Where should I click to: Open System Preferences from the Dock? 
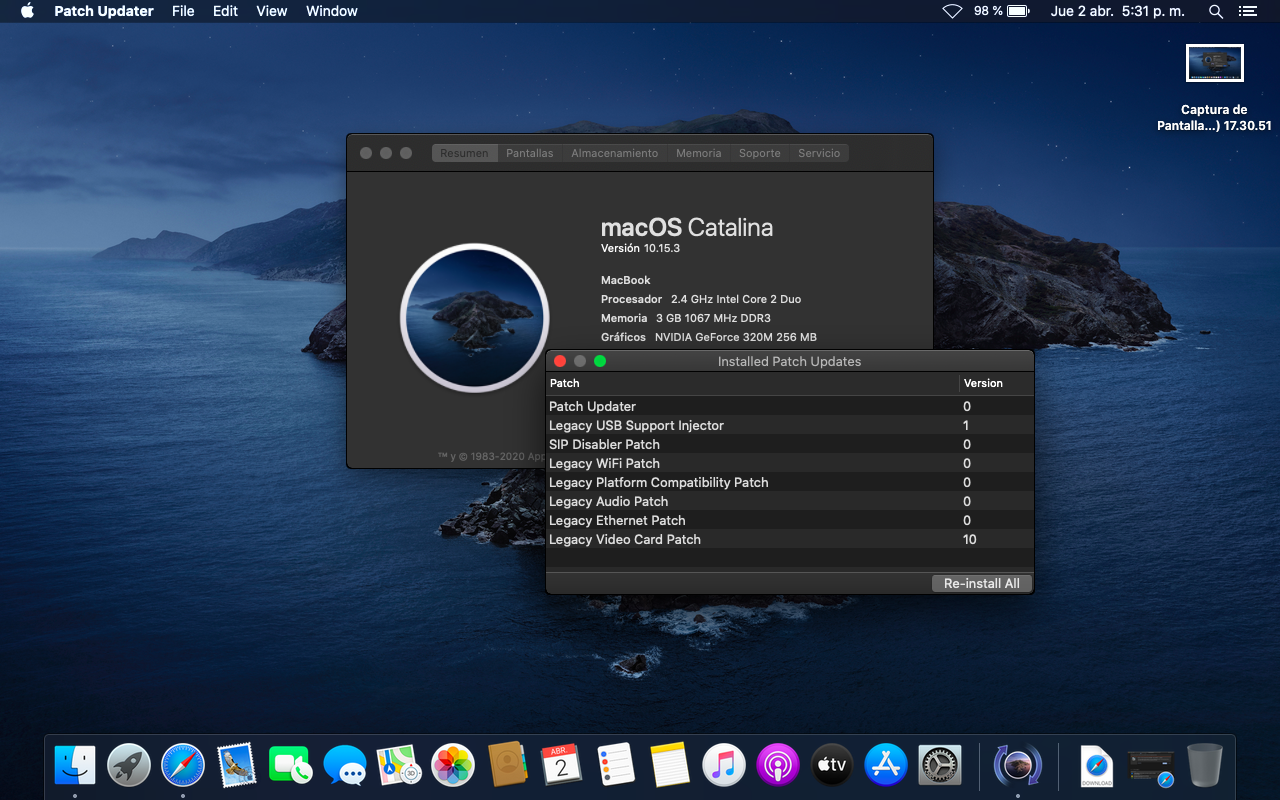[x=940, y=766]
